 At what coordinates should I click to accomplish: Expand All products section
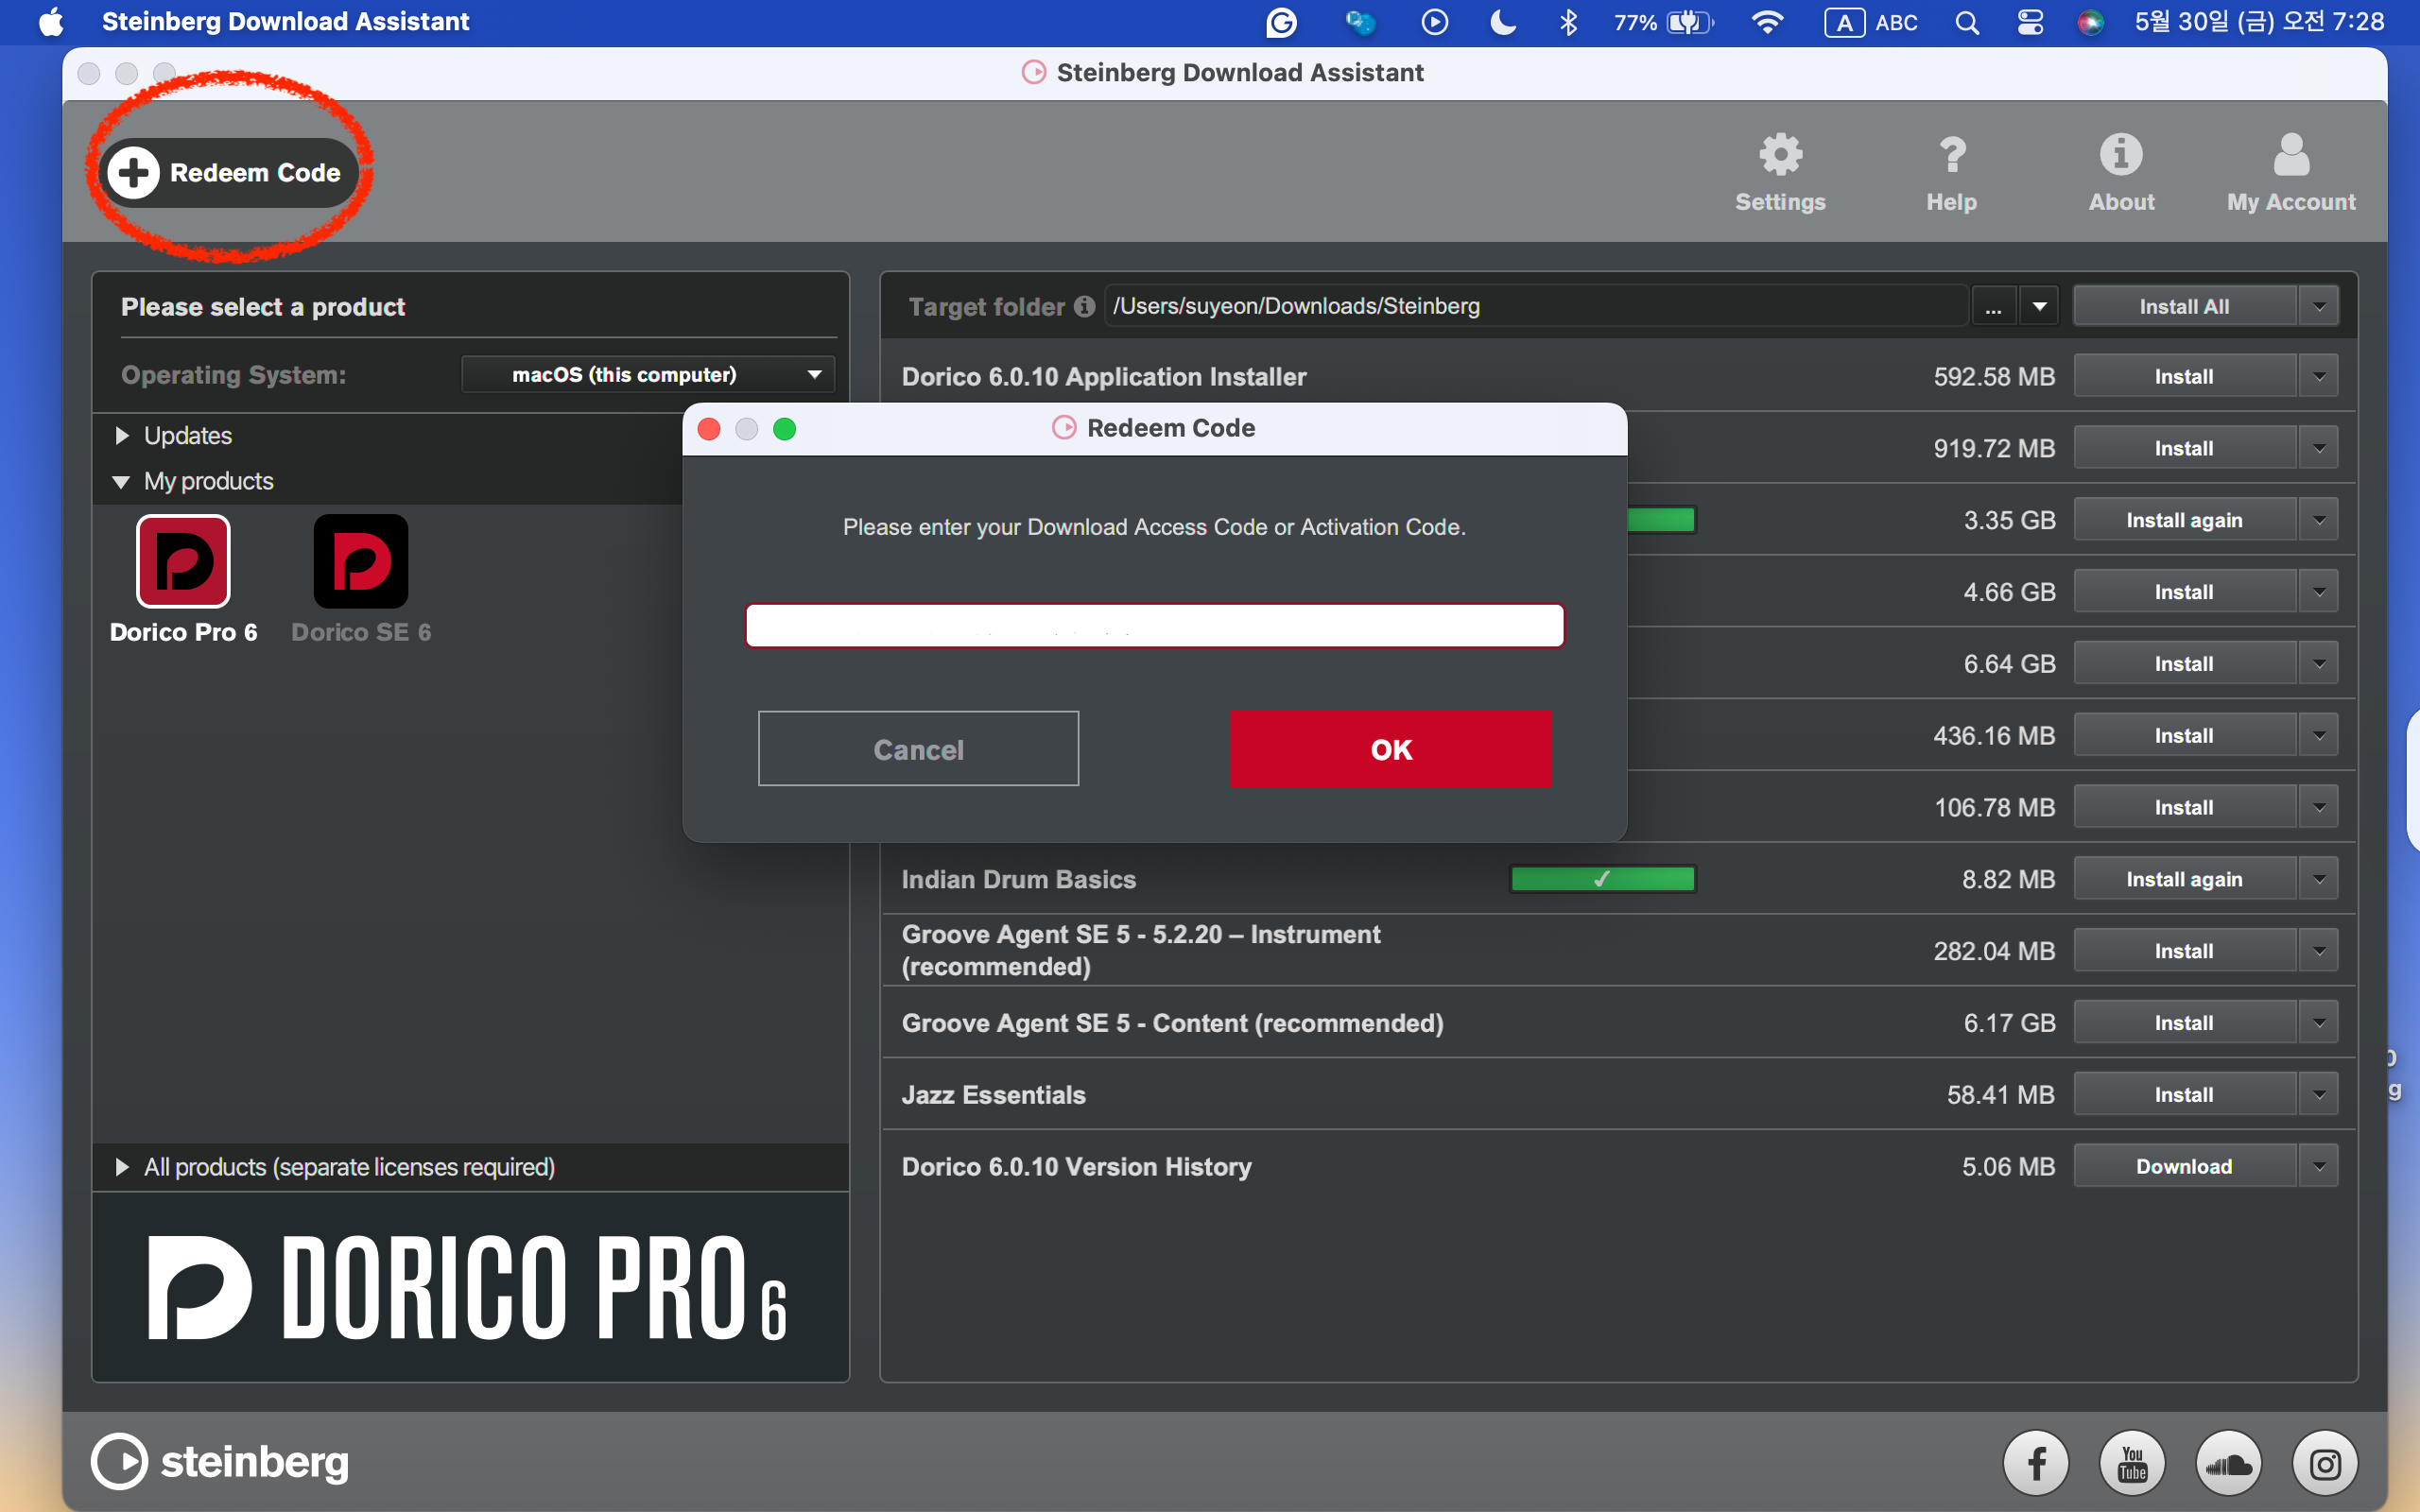point(122,1167)
